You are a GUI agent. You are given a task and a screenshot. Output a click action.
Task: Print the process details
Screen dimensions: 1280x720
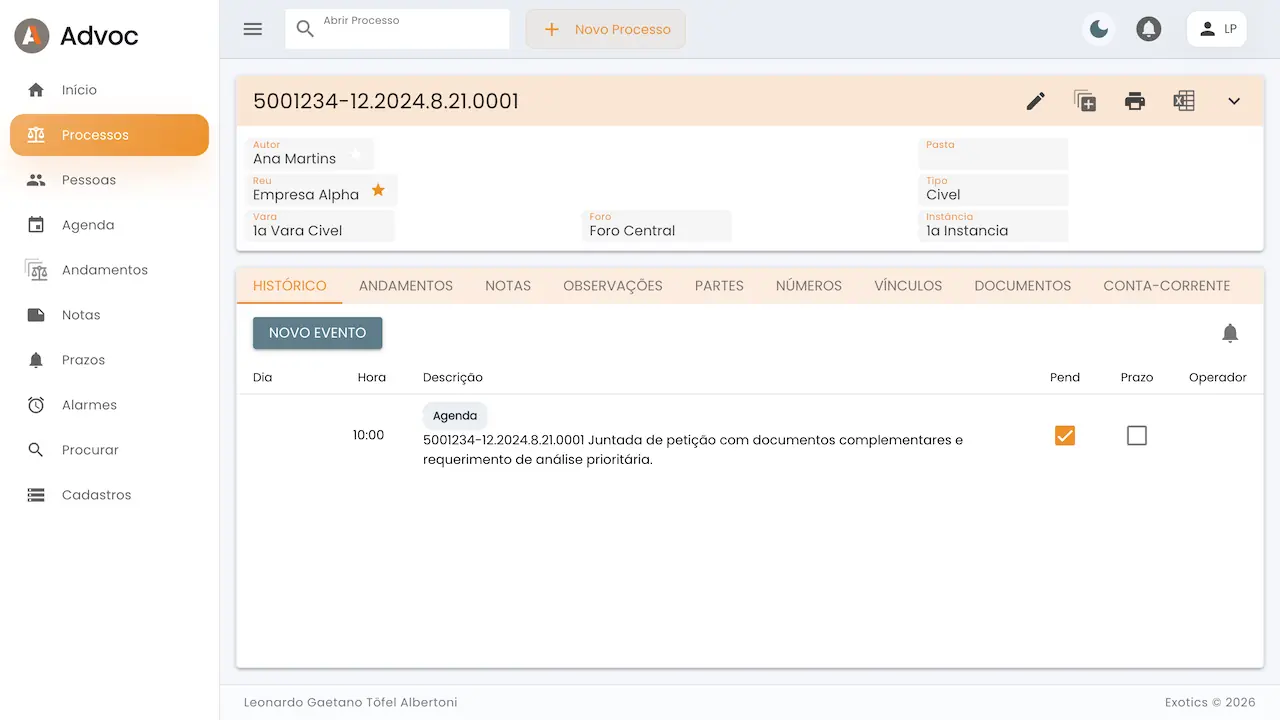[x=1135, y=101]
